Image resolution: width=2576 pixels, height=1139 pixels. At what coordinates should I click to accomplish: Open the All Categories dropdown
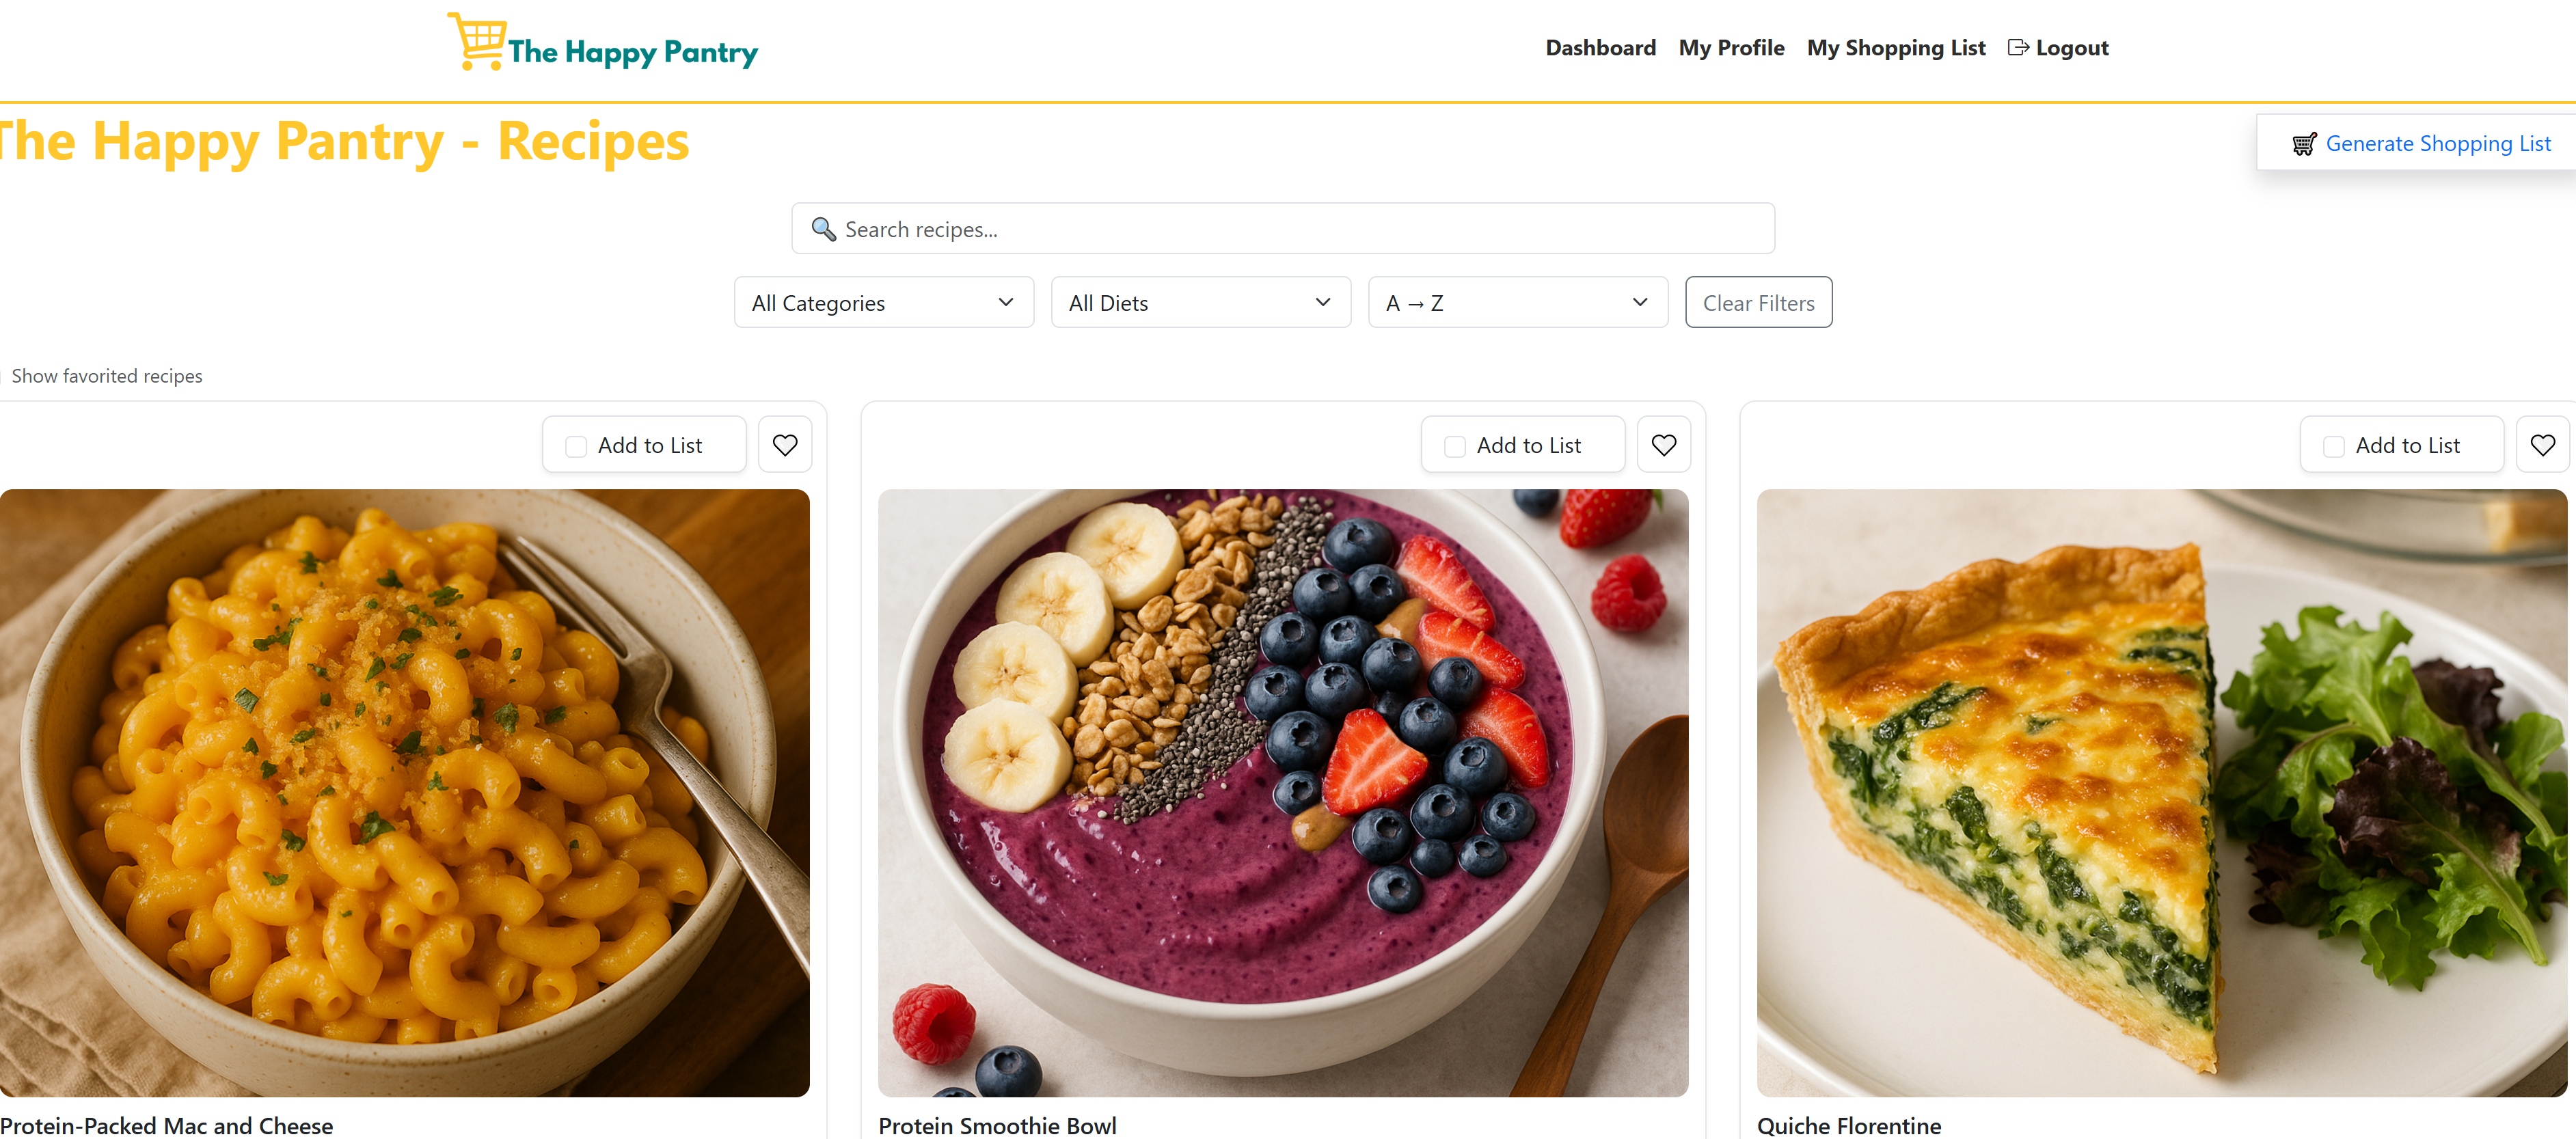[x=884, y=302]
